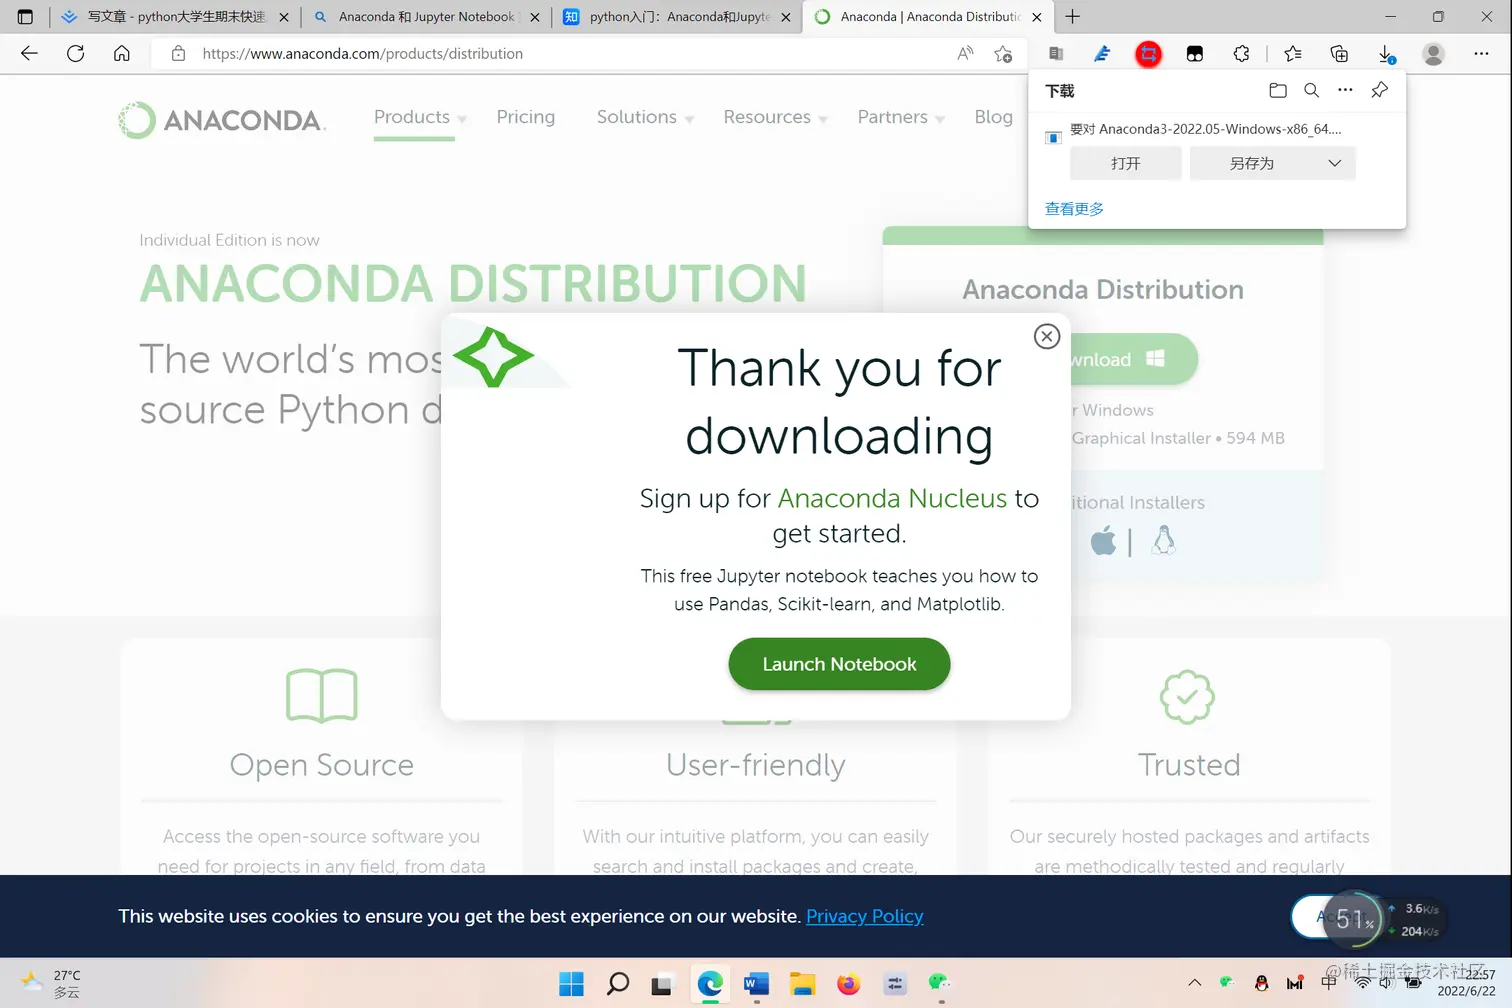
Task: Add this page to favorites star
Action: point(1003,54)
